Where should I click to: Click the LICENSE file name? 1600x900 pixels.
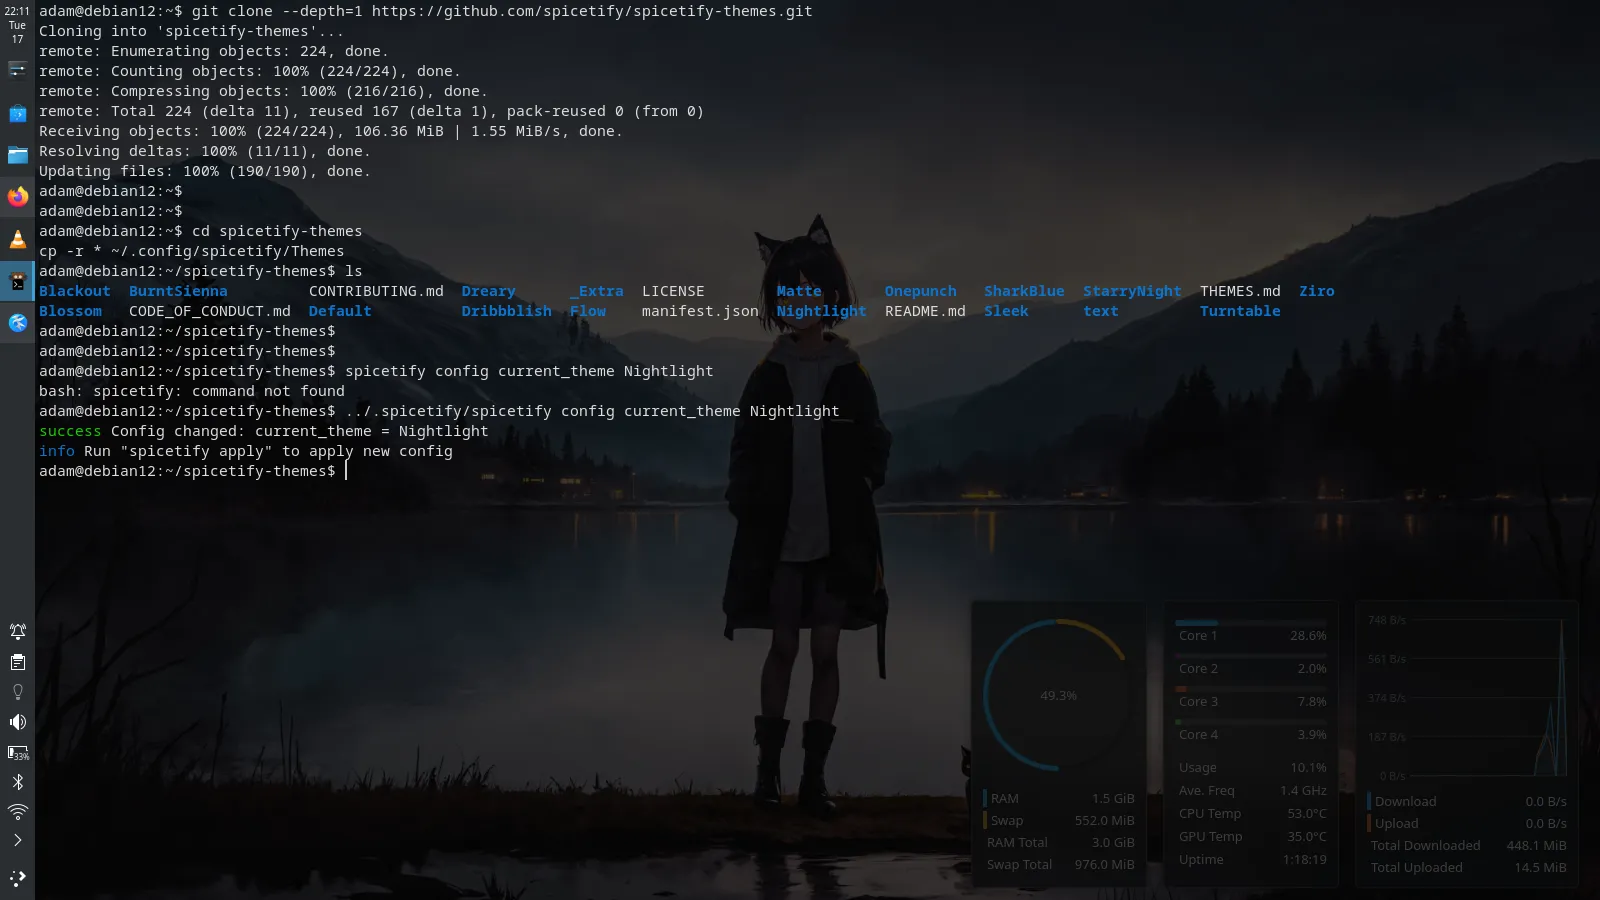(x=673, y=291)
